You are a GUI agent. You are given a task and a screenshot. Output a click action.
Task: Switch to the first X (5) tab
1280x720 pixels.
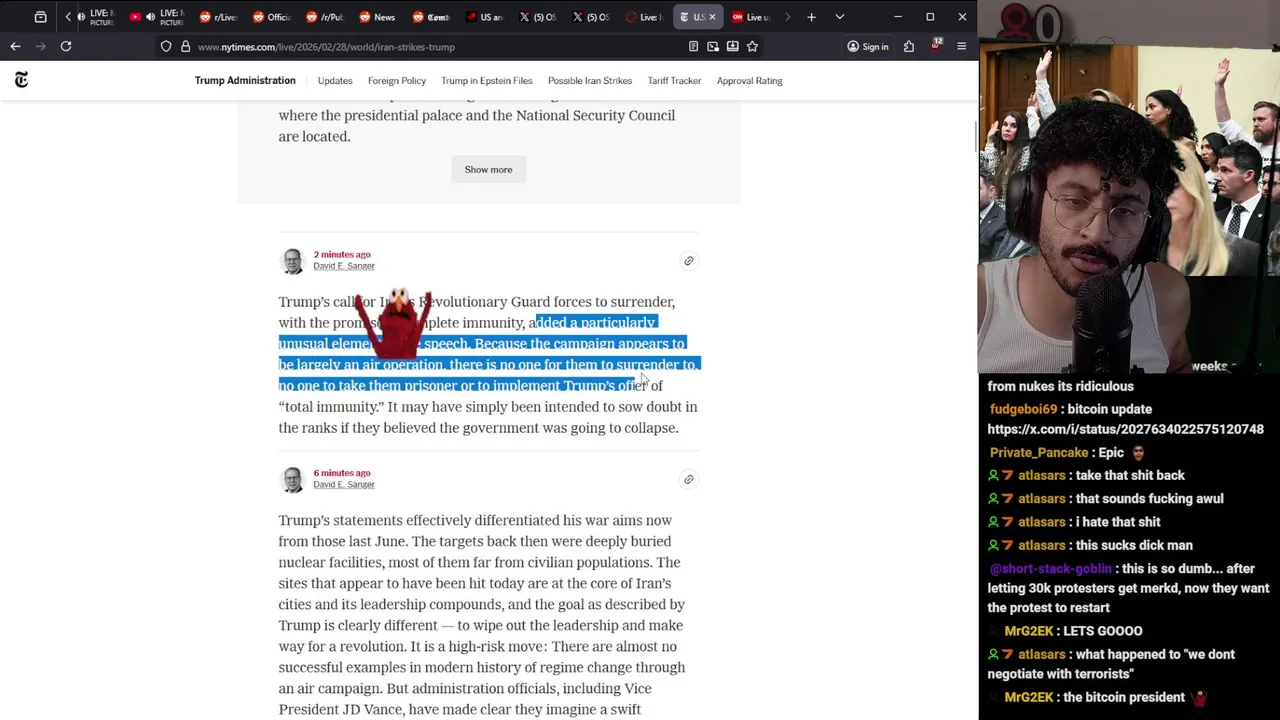coord(537,17)
